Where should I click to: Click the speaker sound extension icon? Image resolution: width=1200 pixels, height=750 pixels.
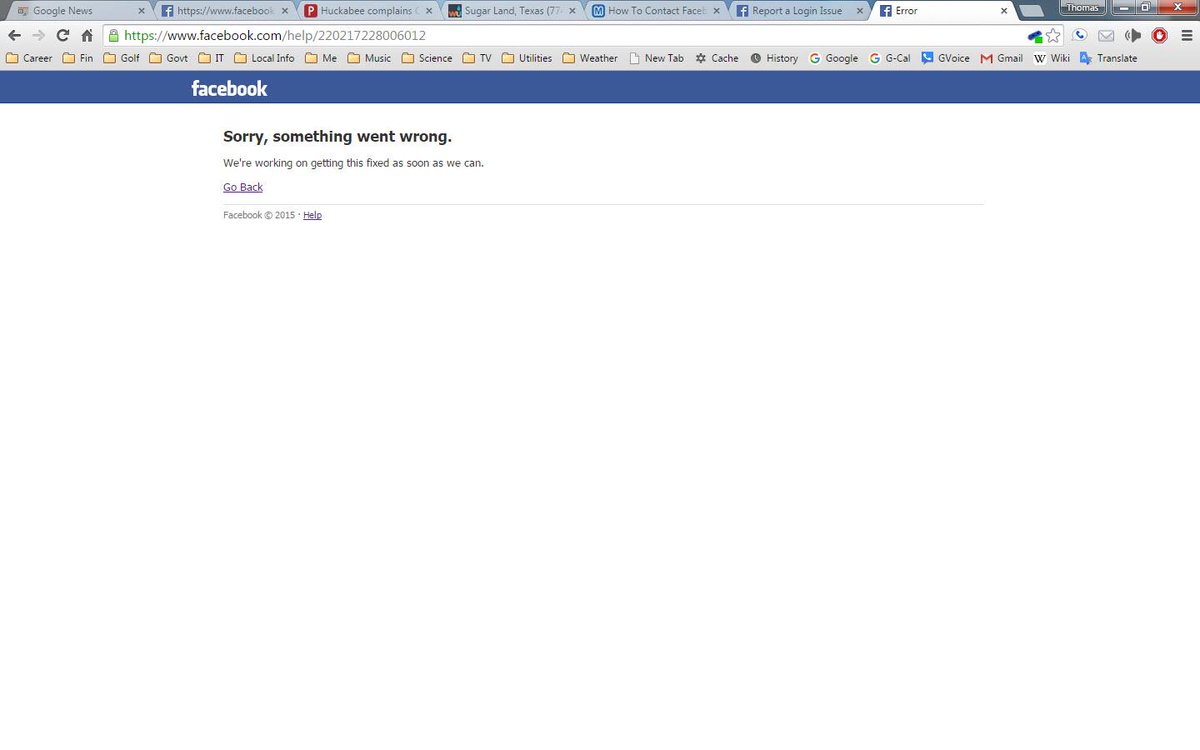click(x=1133, y=35)
